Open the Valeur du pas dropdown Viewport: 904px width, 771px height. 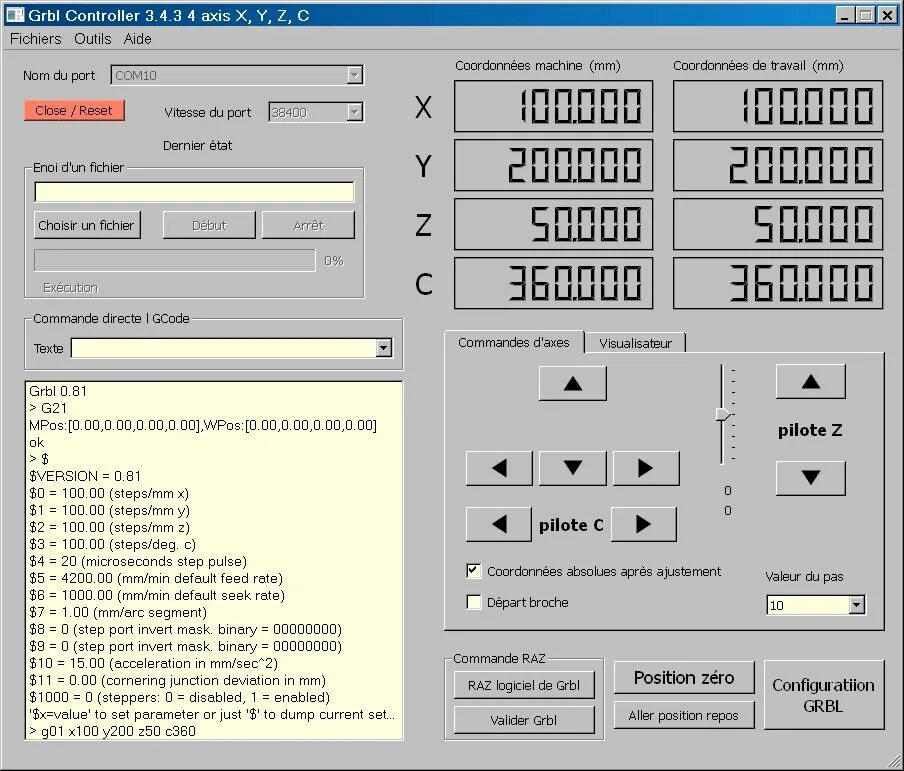(856, 605)
